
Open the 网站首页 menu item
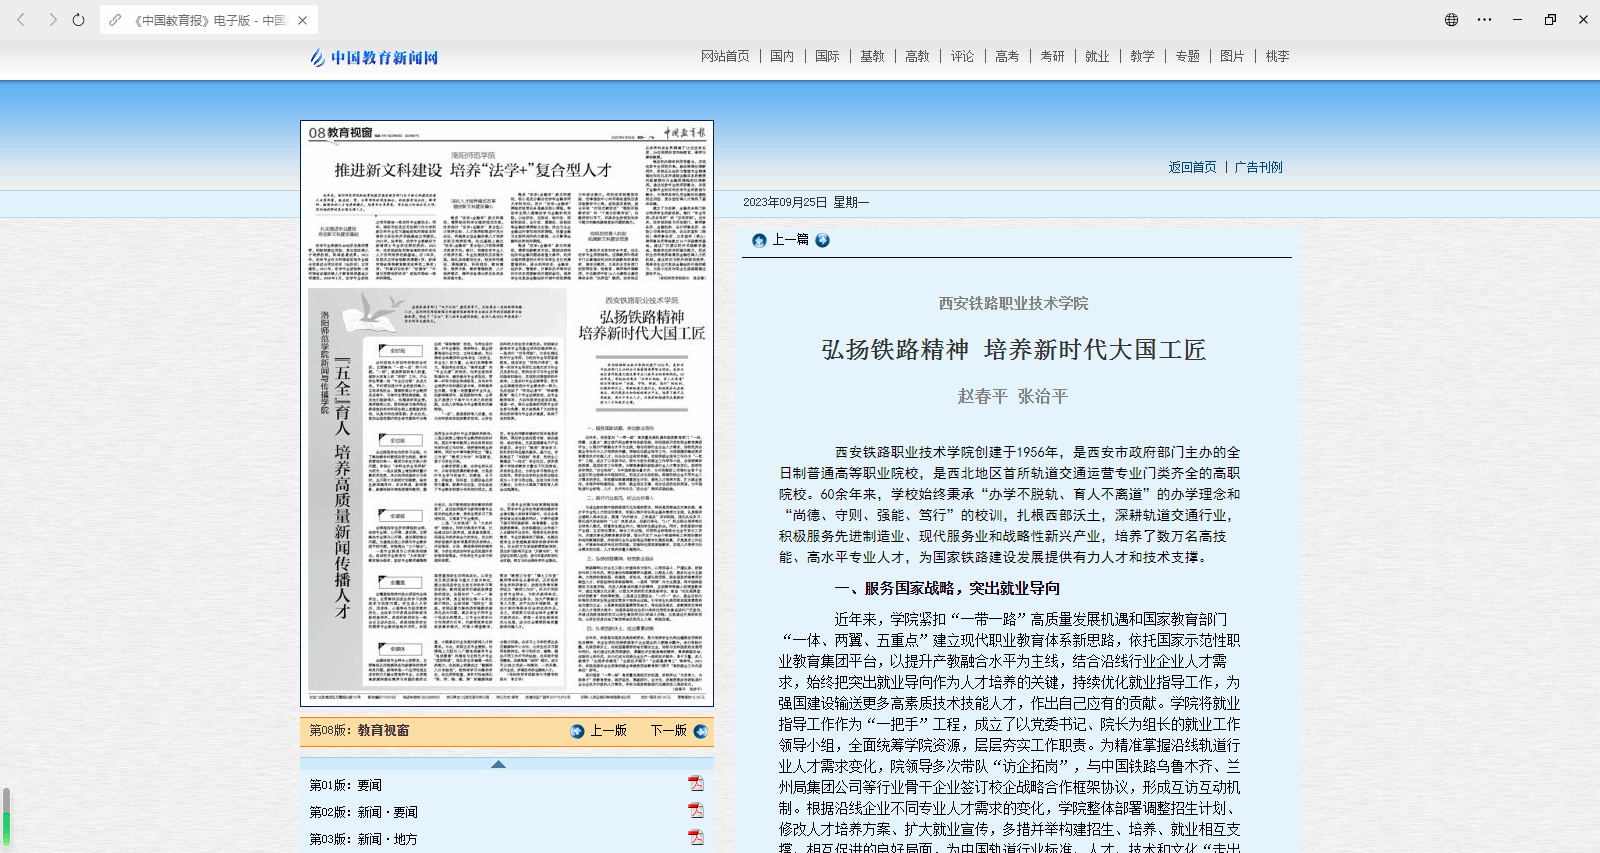coord(725,56)
